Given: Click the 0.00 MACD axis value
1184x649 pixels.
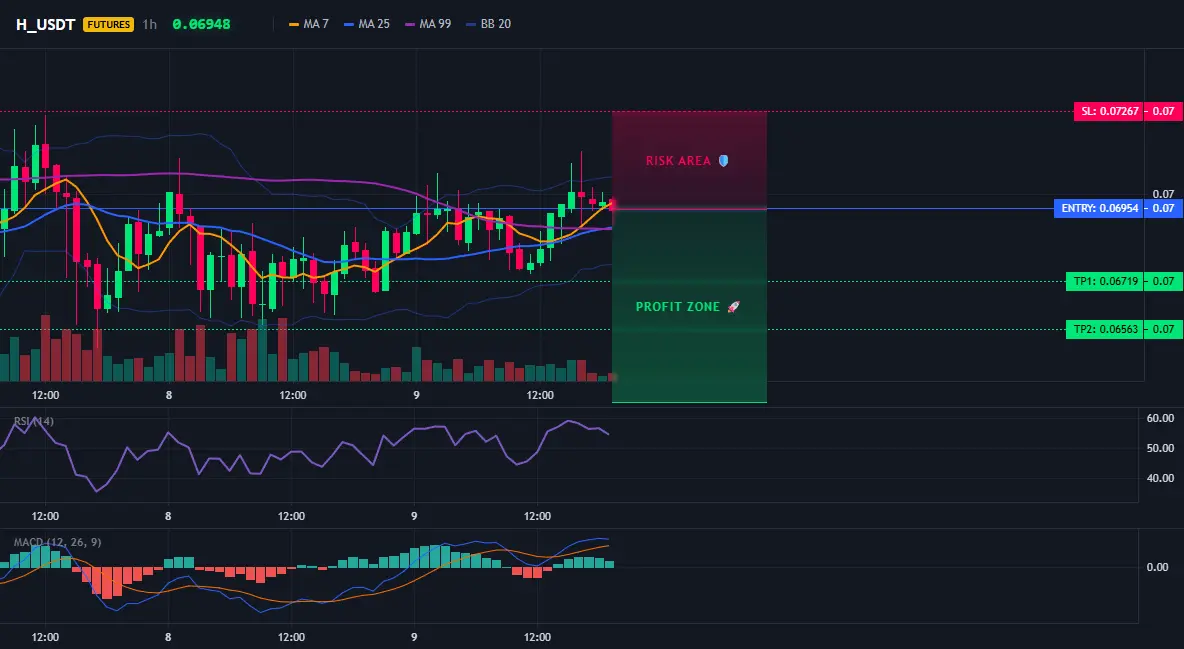Looking at the screenshot, I should coord(1158,567).
